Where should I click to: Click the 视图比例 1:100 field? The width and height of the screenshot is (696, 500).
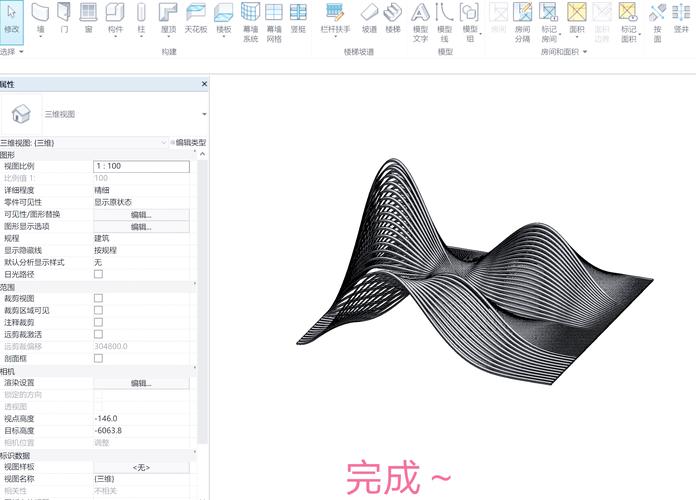click(141, 166)
